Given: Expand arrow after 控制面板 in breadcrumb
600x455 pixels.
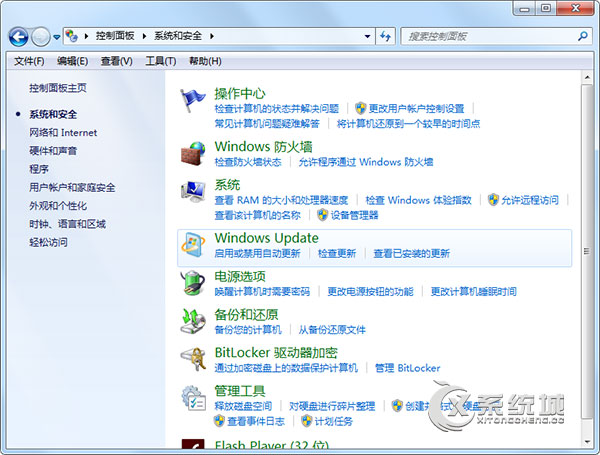Looking at the screenshot, I should 144,36.
